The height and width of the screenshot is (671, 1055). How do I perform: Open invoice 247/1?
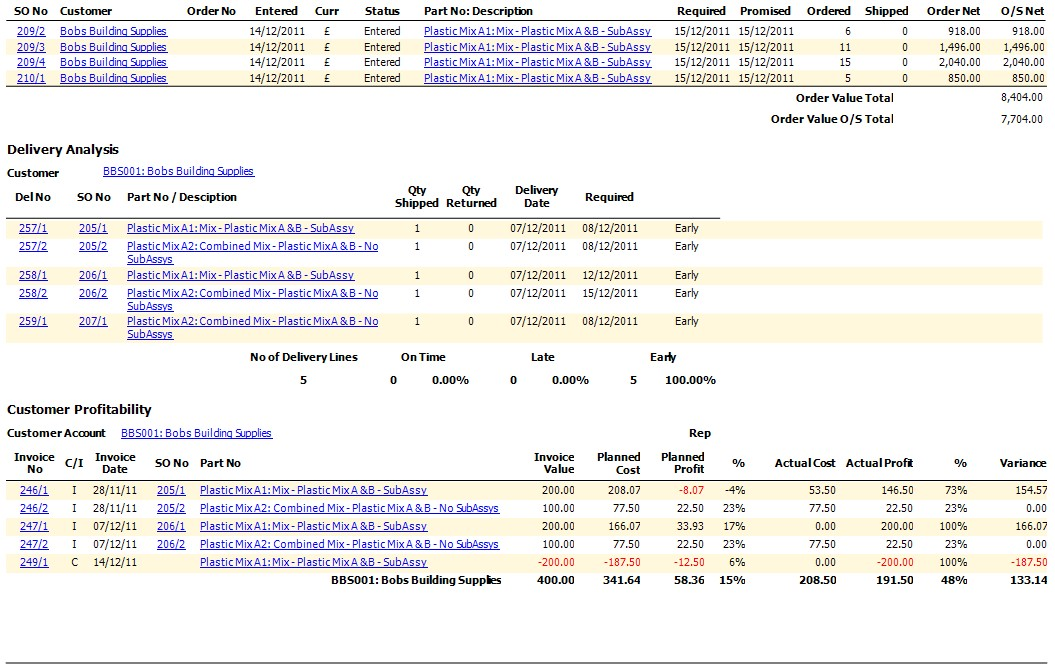coord(34,526)
